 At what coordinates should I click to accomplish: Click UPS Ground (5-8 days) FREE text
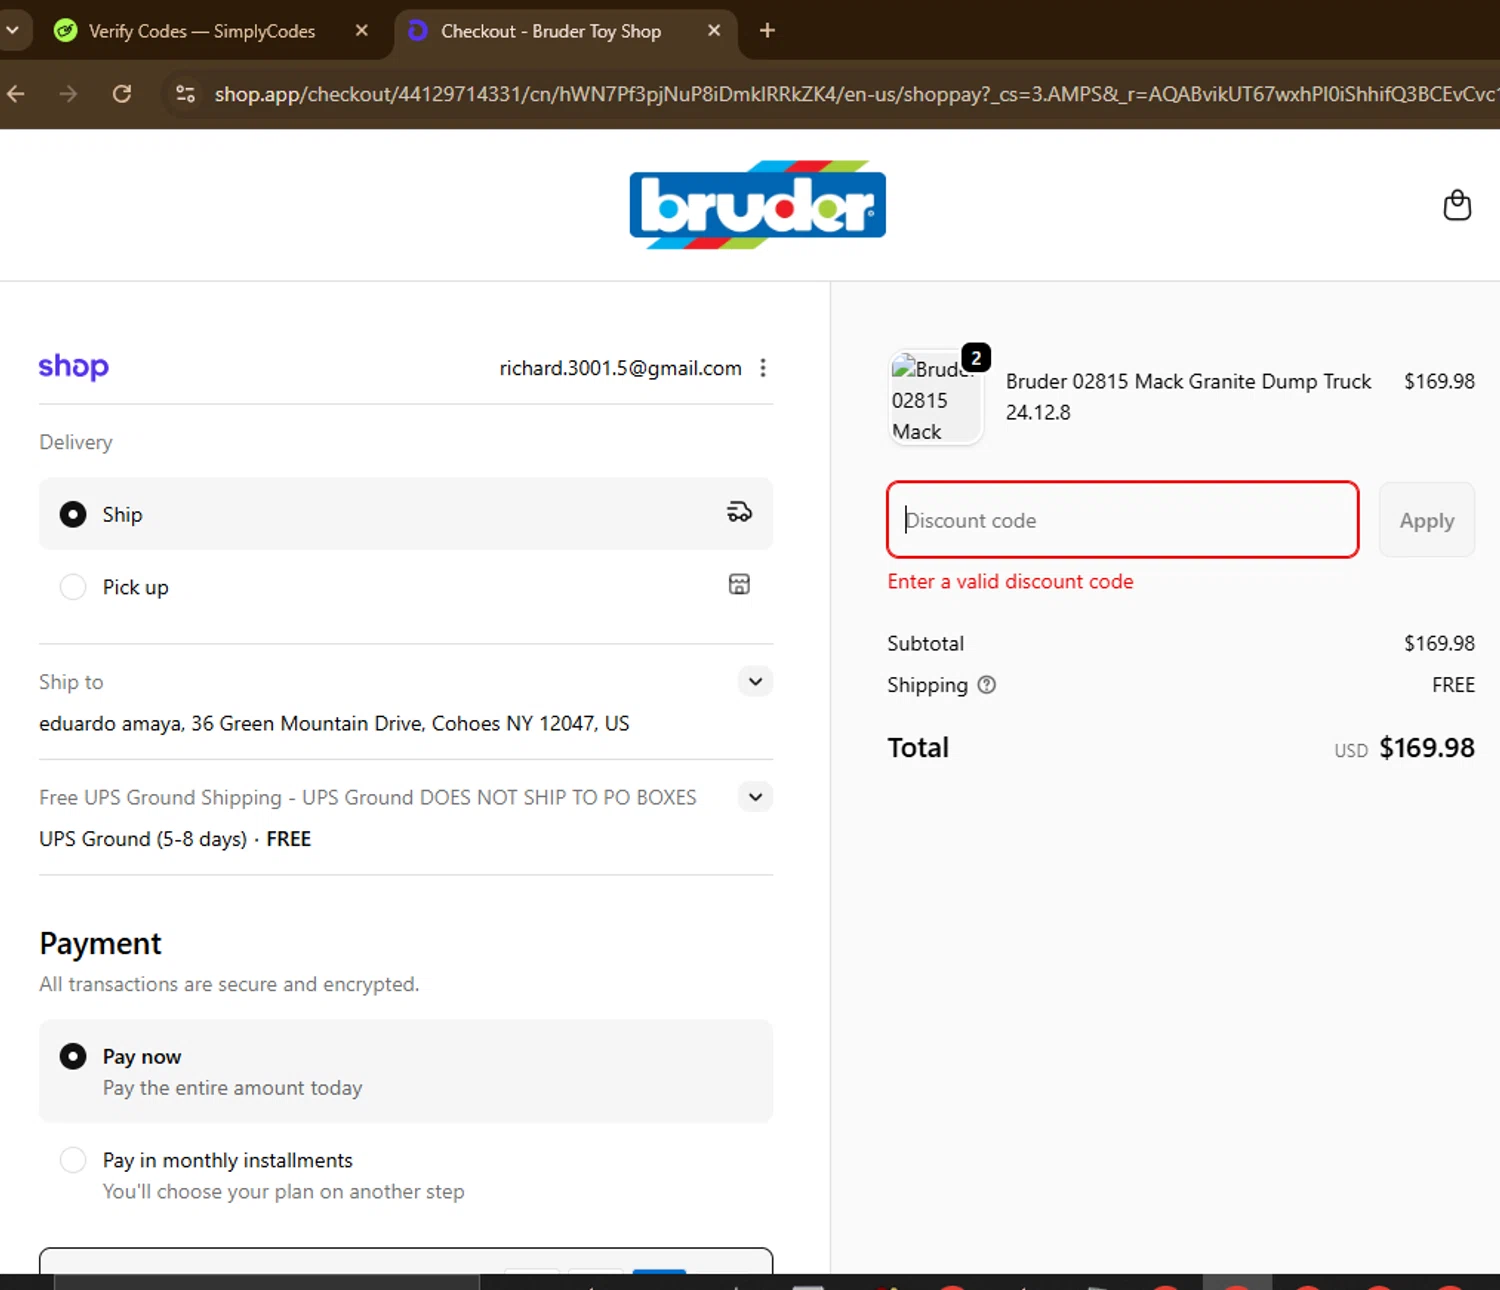coord(175,839)
